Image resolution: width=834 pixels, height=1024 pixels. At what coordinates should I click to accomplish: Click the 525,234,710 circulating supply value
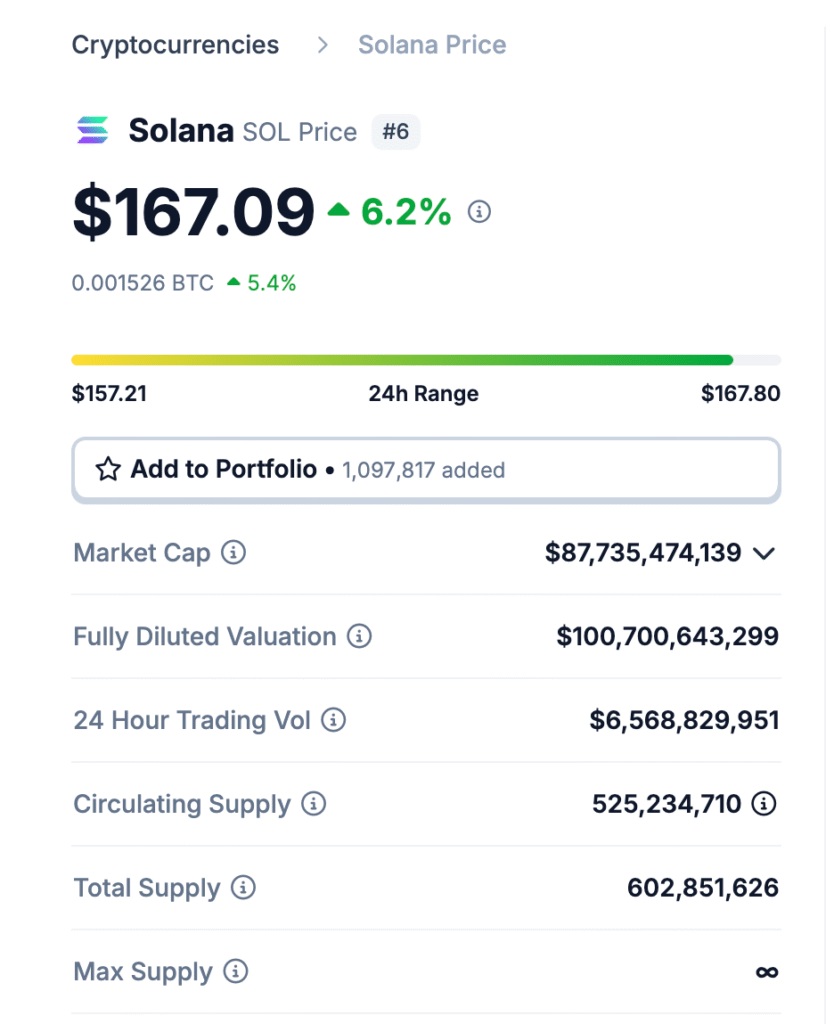point(667,805)
